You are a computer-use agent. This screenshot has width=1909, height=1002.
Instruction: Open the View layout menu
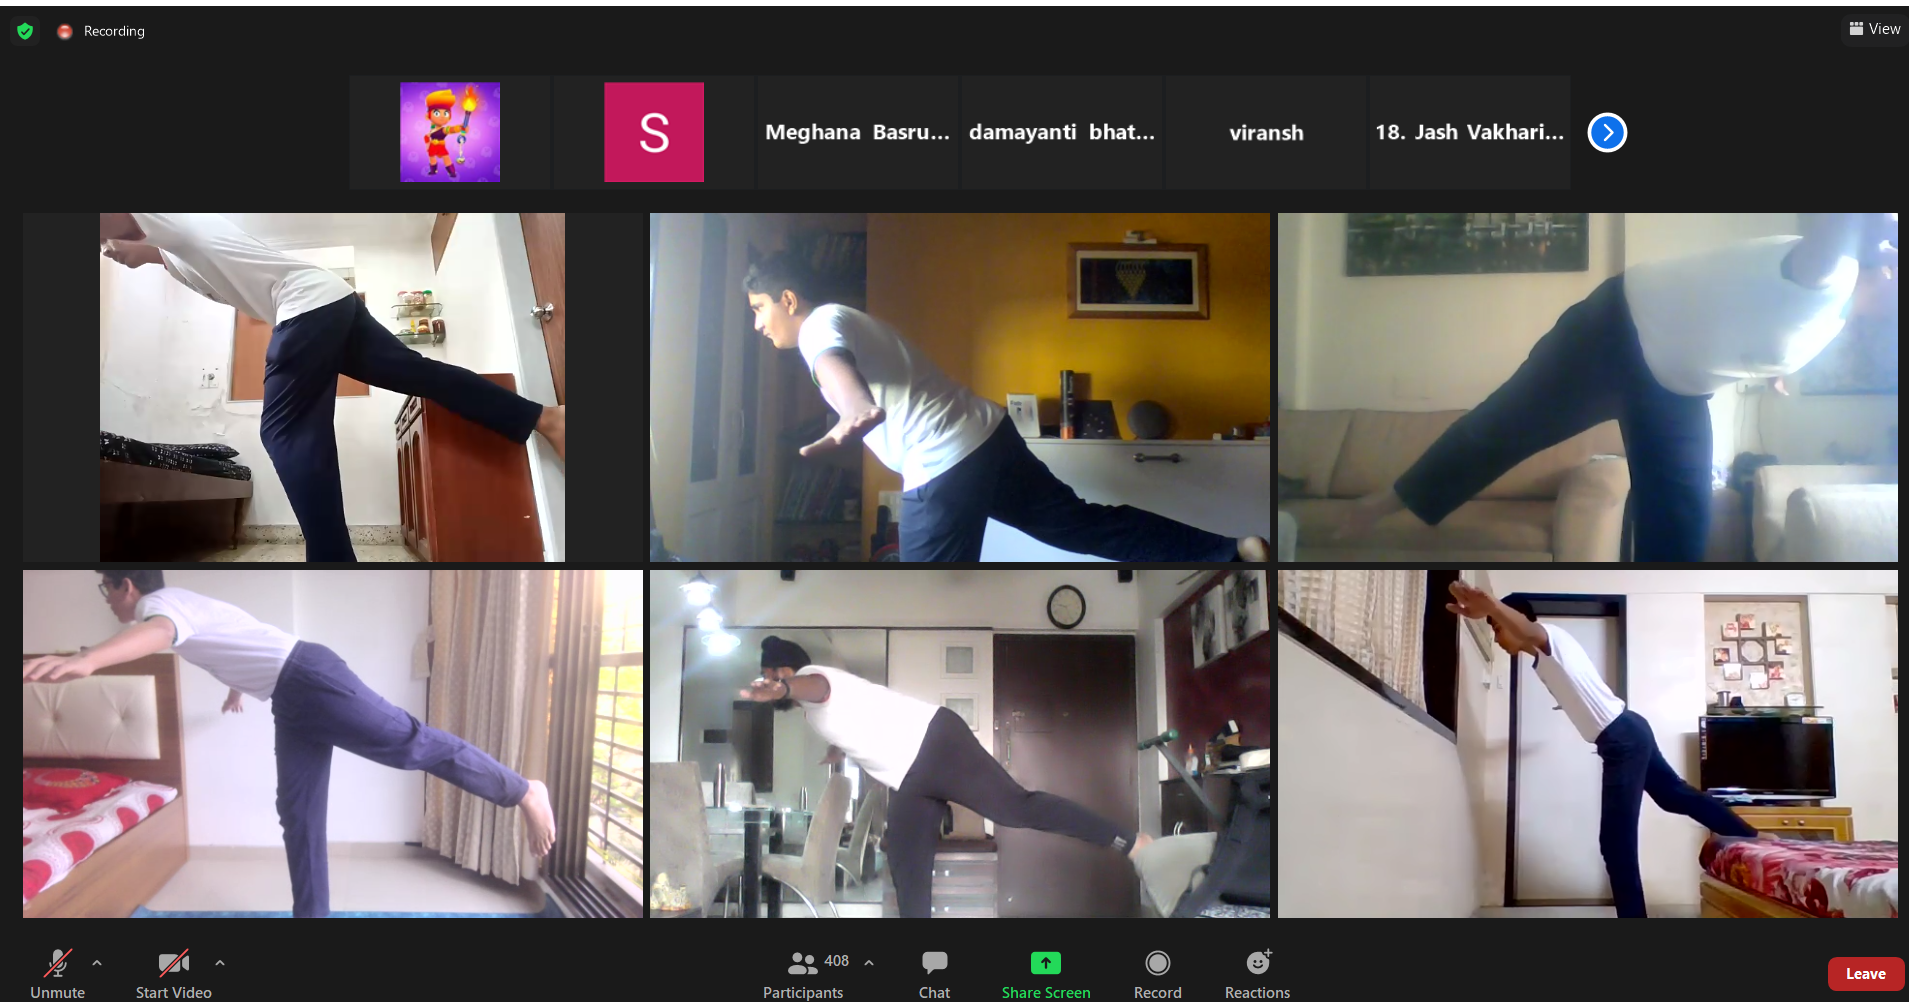coord(1874,29)
